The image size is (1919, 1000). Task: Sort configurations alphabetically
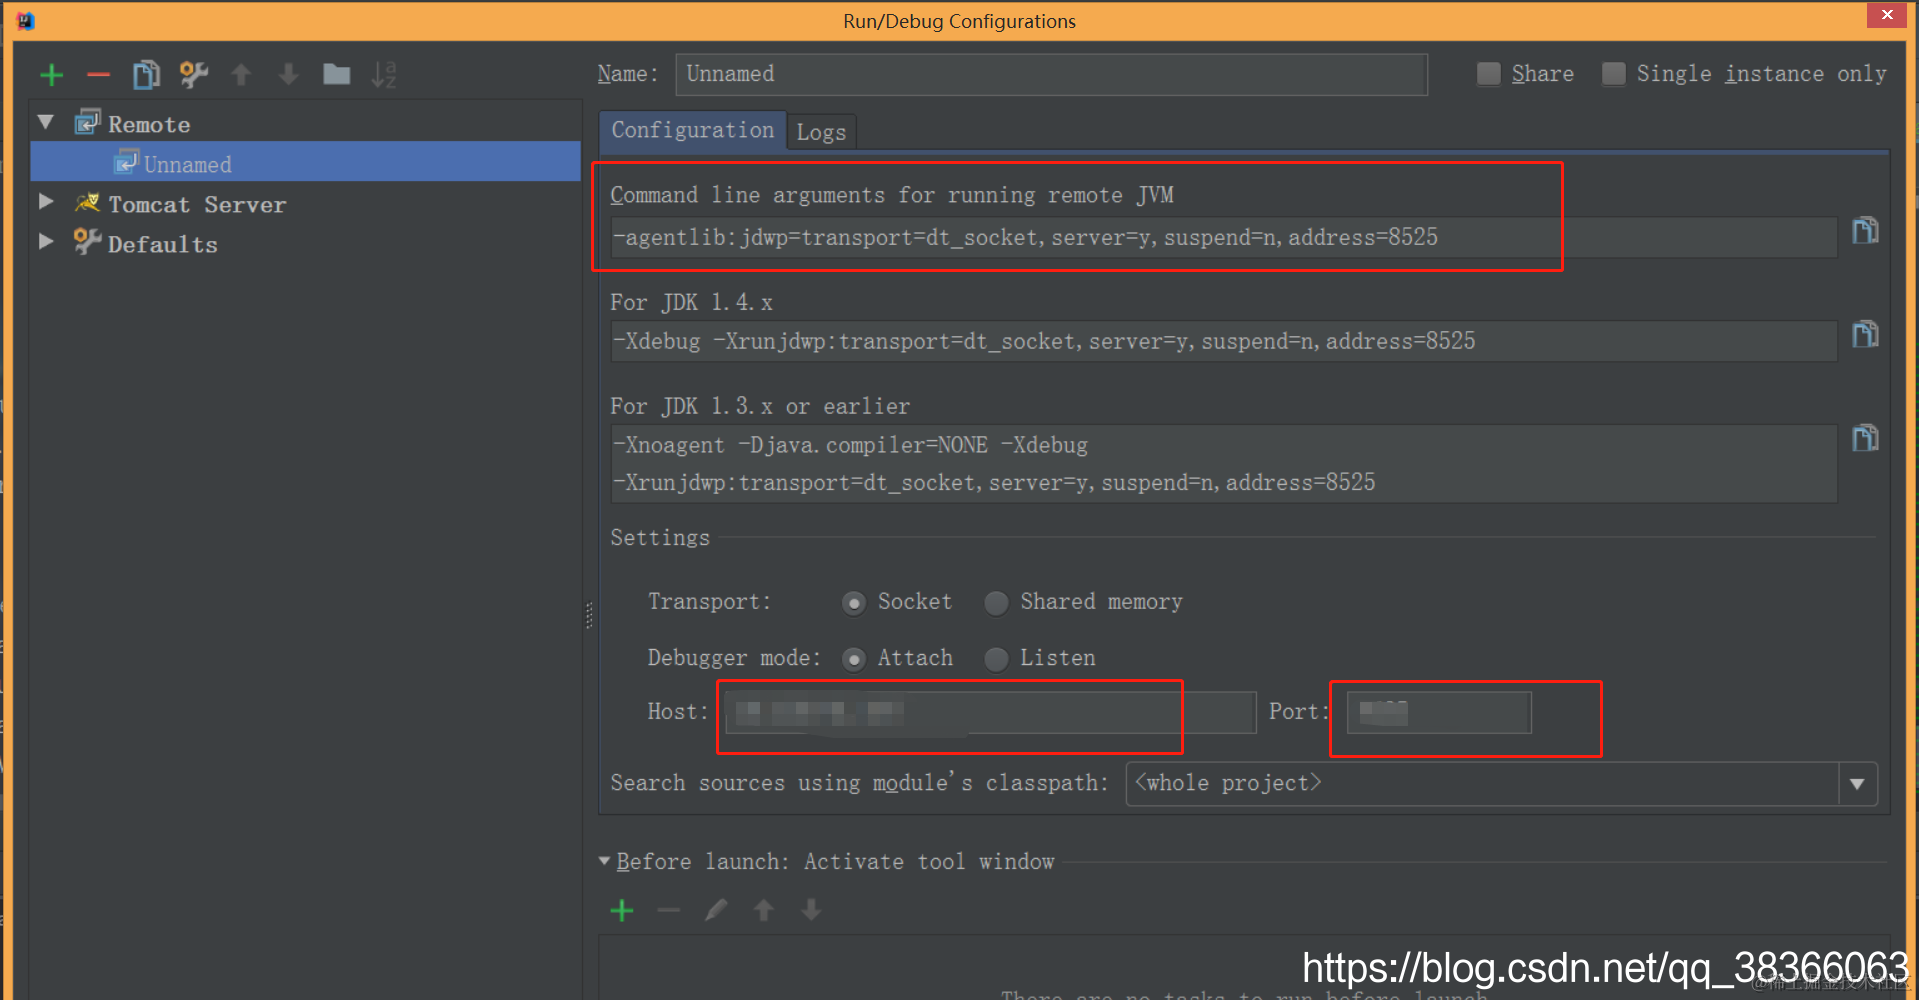pyautogui.click(x=384, y=75)
